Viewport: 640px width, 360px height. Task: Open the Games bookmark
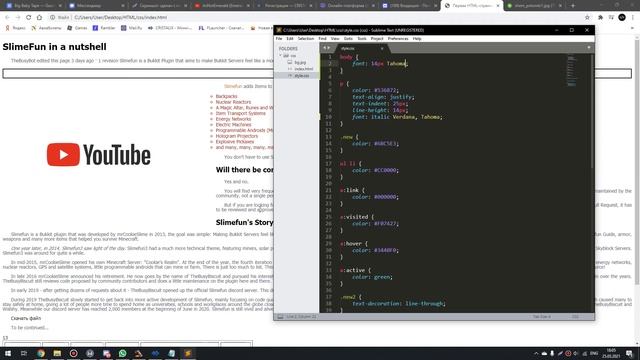coord(77,28)
